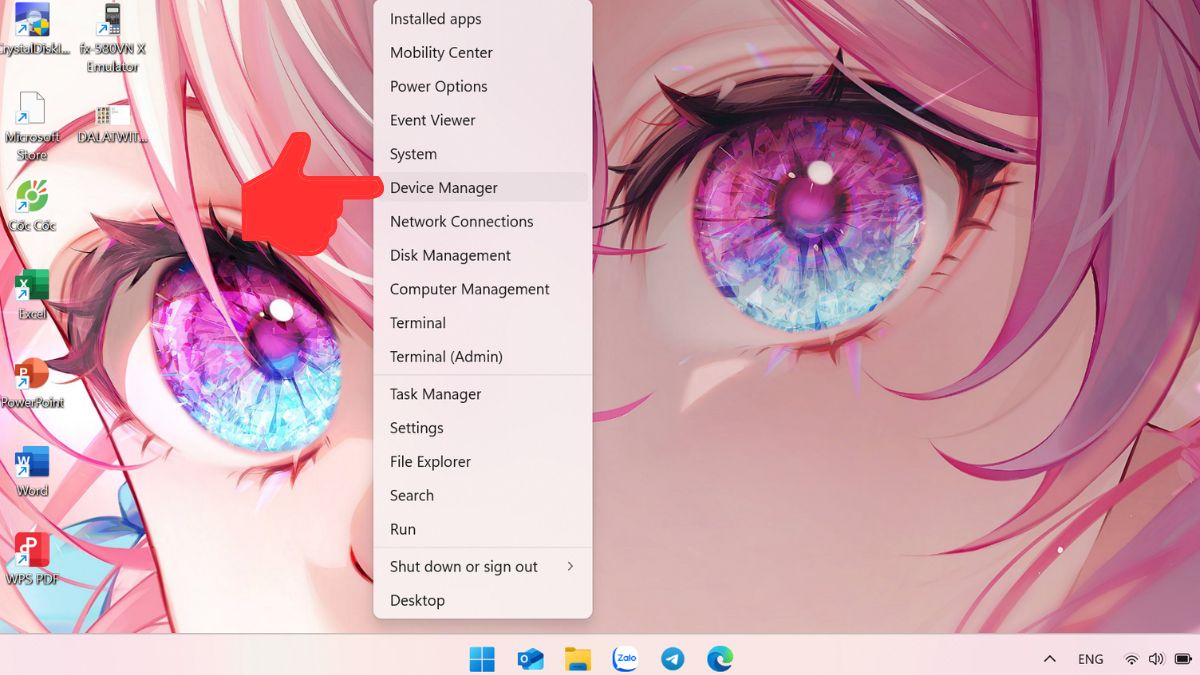Open Mobility Center from the menu
This screenshot has width=1200, height=675.
tap(483, 52)
